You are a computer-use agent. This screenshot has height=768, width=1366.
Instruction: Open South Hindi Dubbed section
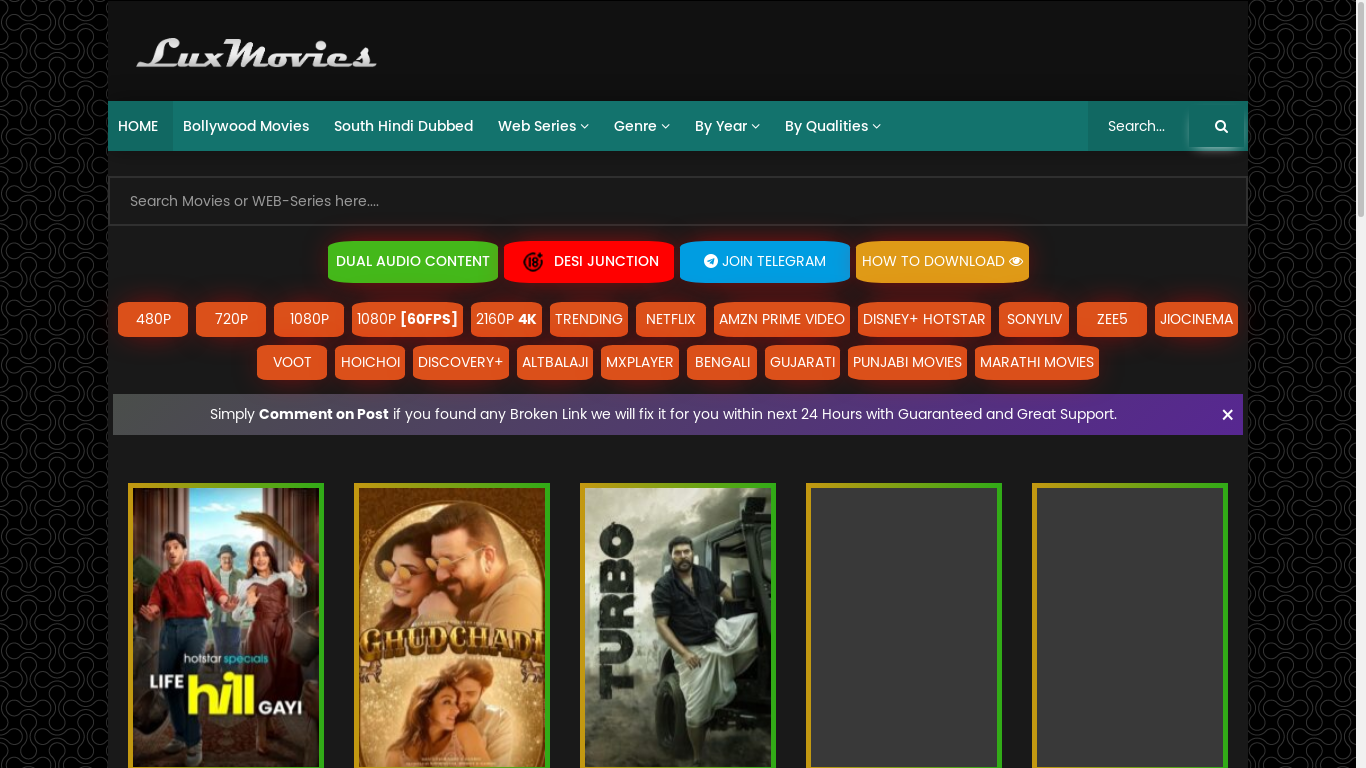click(403, 126)
